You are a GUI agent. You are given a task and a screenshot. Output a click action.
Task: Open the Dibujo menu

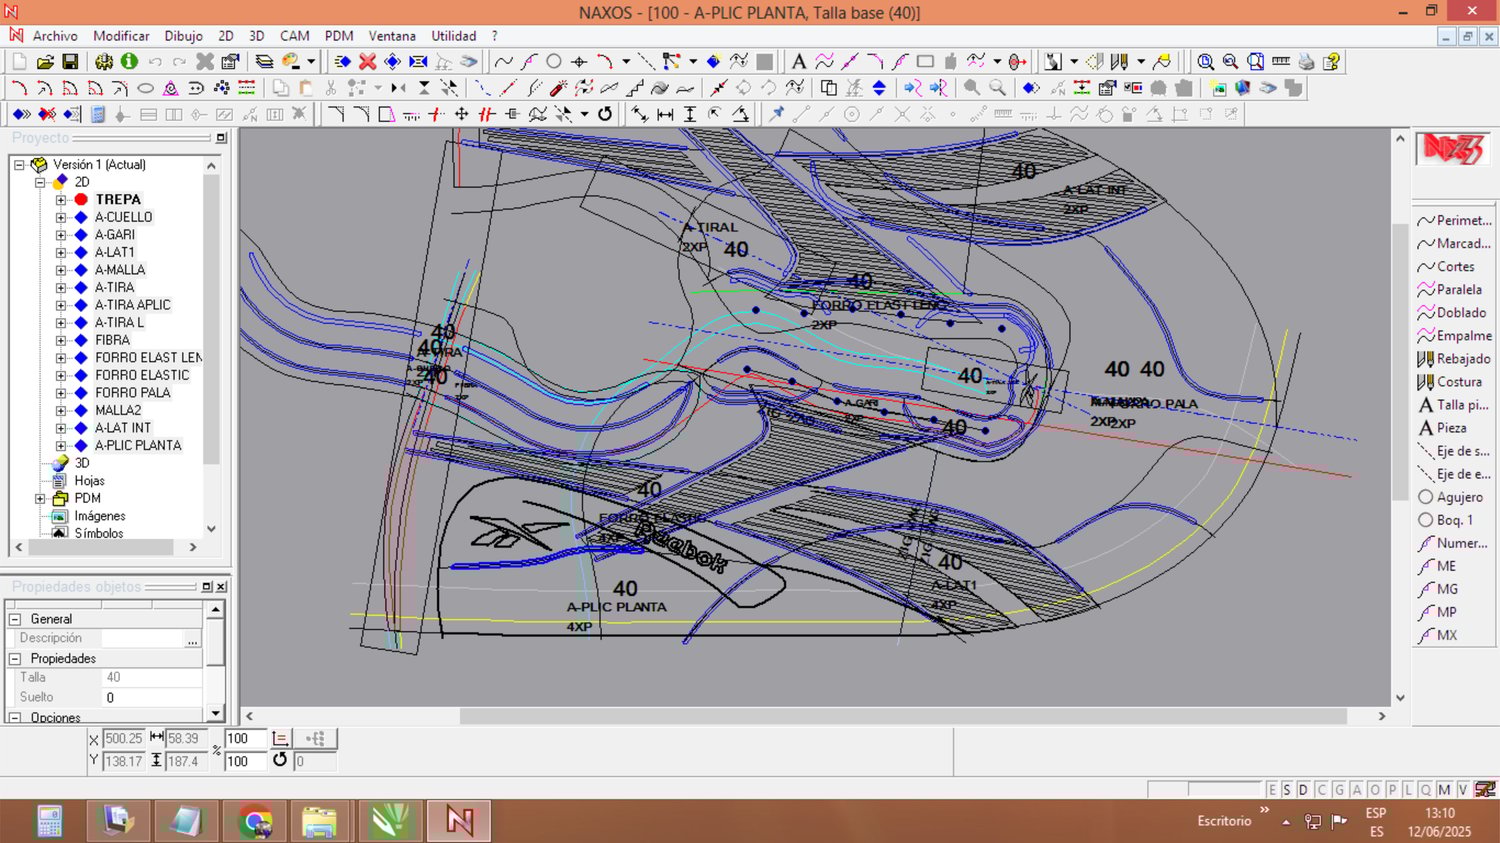pyautogui.click(x=183, y=36)
